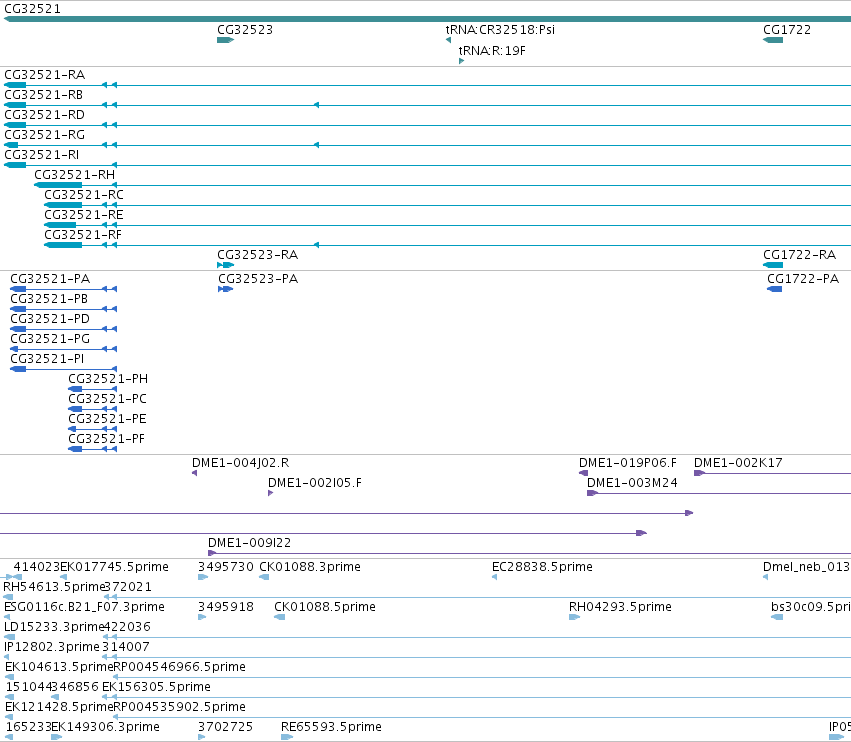Image resolution: width=851 pixels, height=742 pixels.
Task: Open protein CG32521-PE
Action: click(107, 418)
